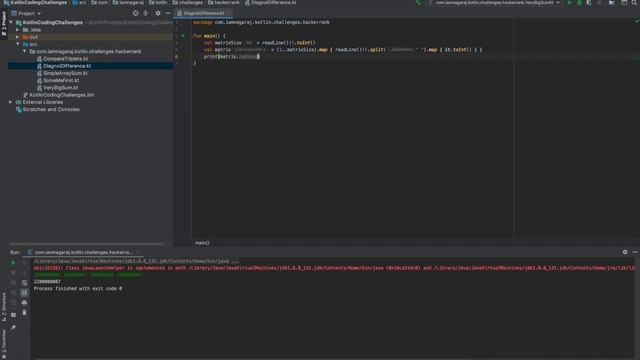This screenshot has height=360, width=640.
Task: Collapse the KotlinCodingChallenges root node
Action: [x=11, y=22]
